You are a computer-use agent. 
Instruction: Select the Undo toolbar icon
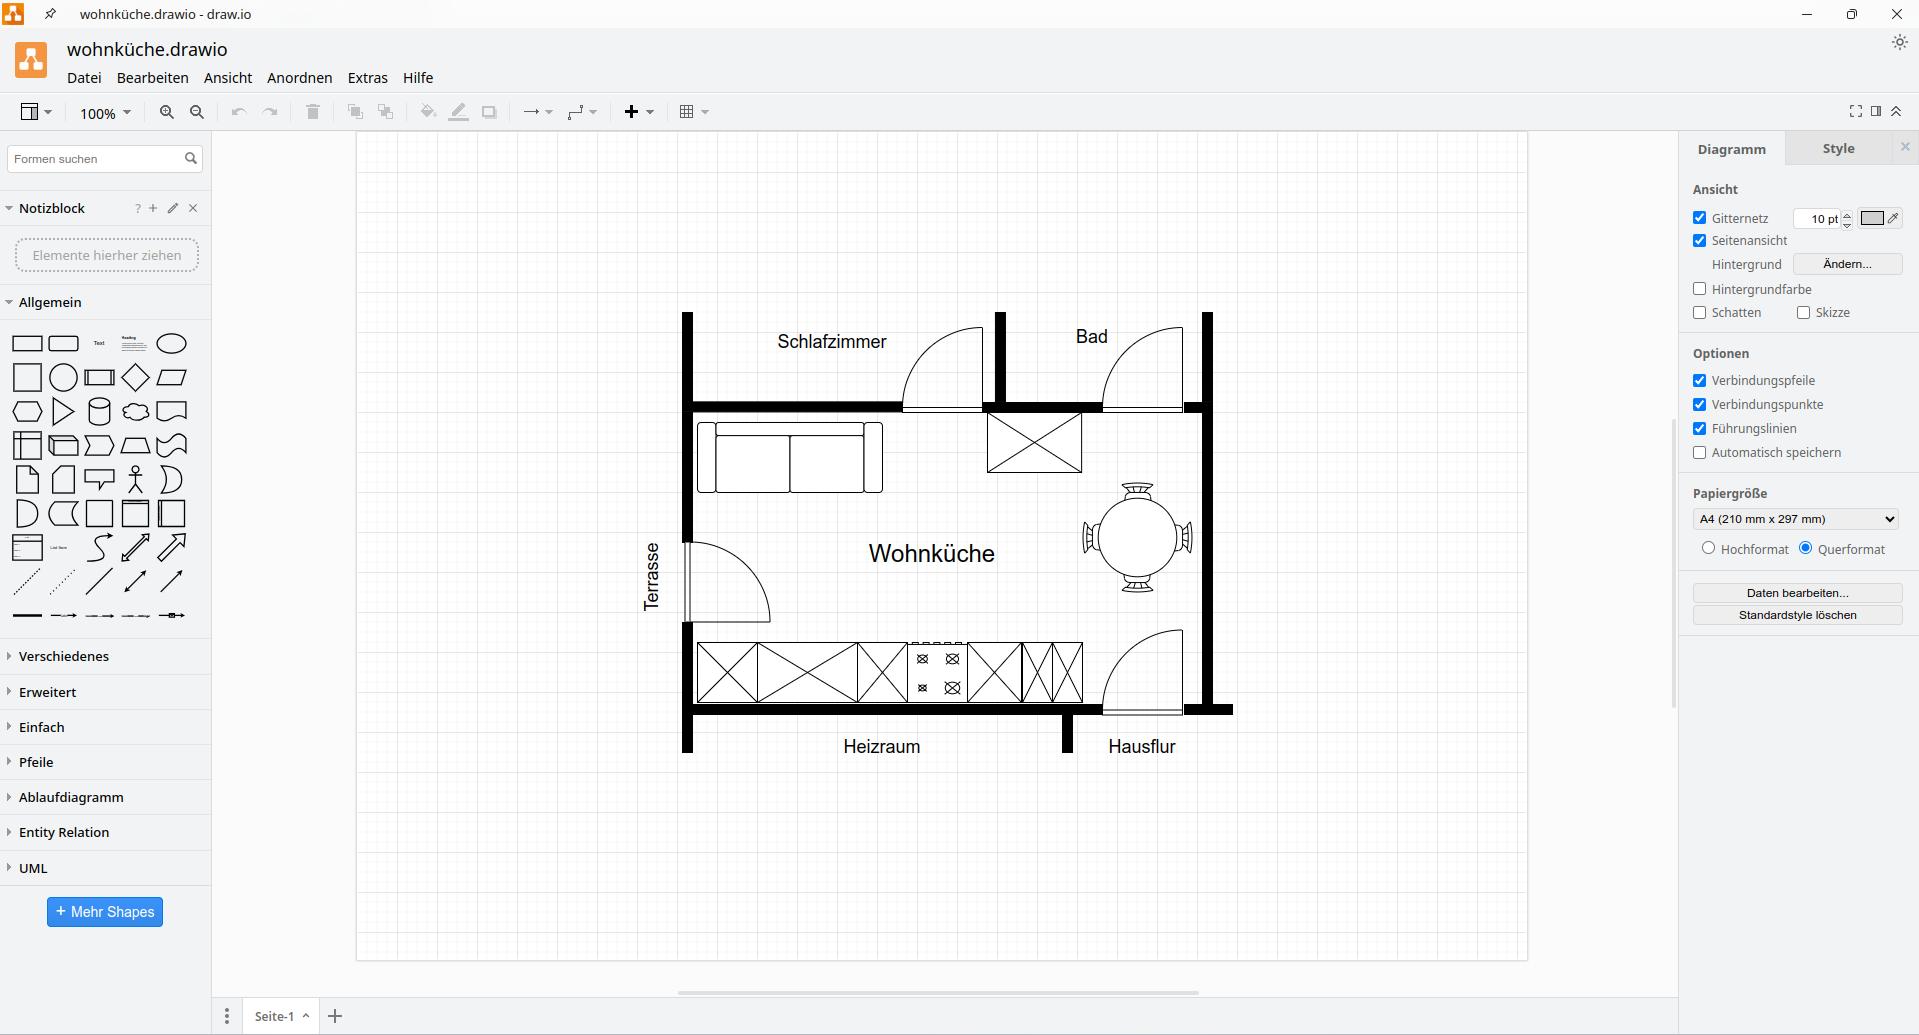238,111
